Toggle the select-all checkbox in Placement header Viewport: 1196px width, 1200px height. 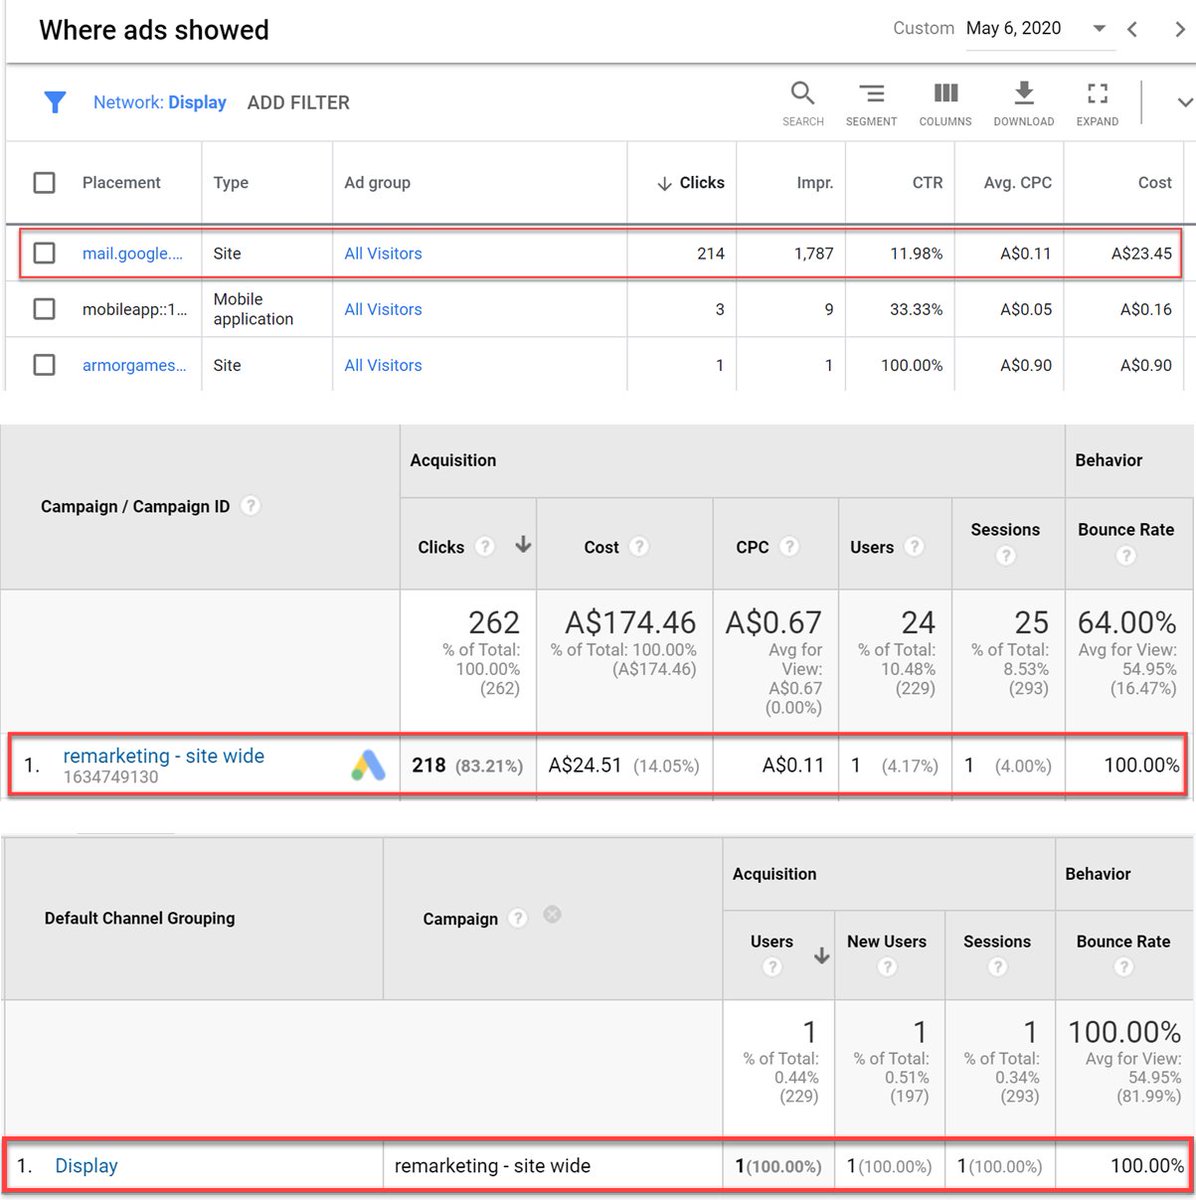point(44,183)
